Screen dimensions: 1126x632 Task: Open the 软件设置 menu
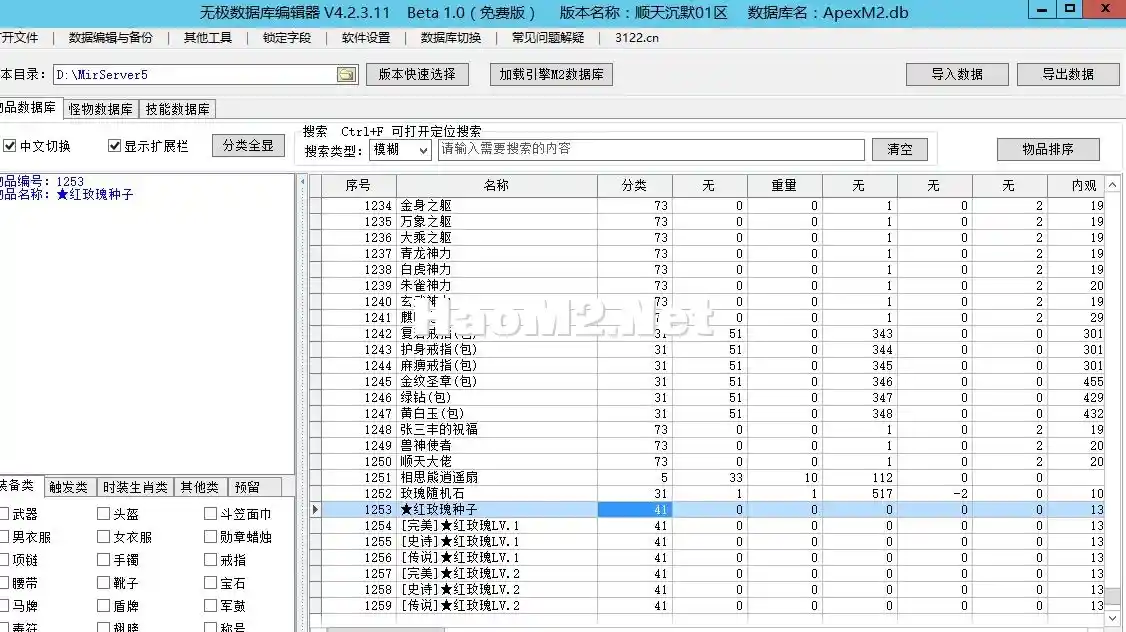point(366,37)
